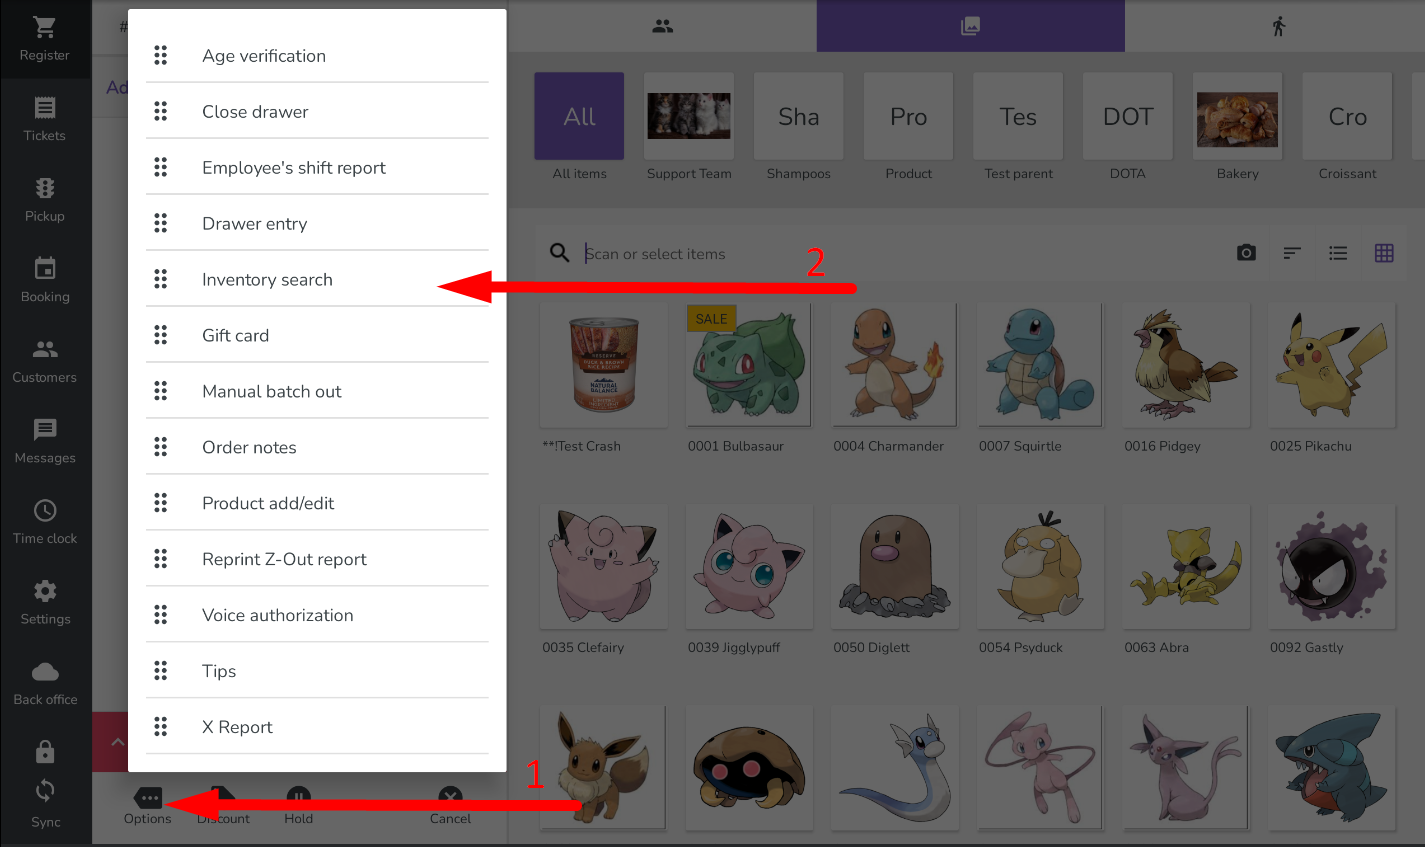Open the sort items icon
The image size is (1425, 847).
[1292, 253]
